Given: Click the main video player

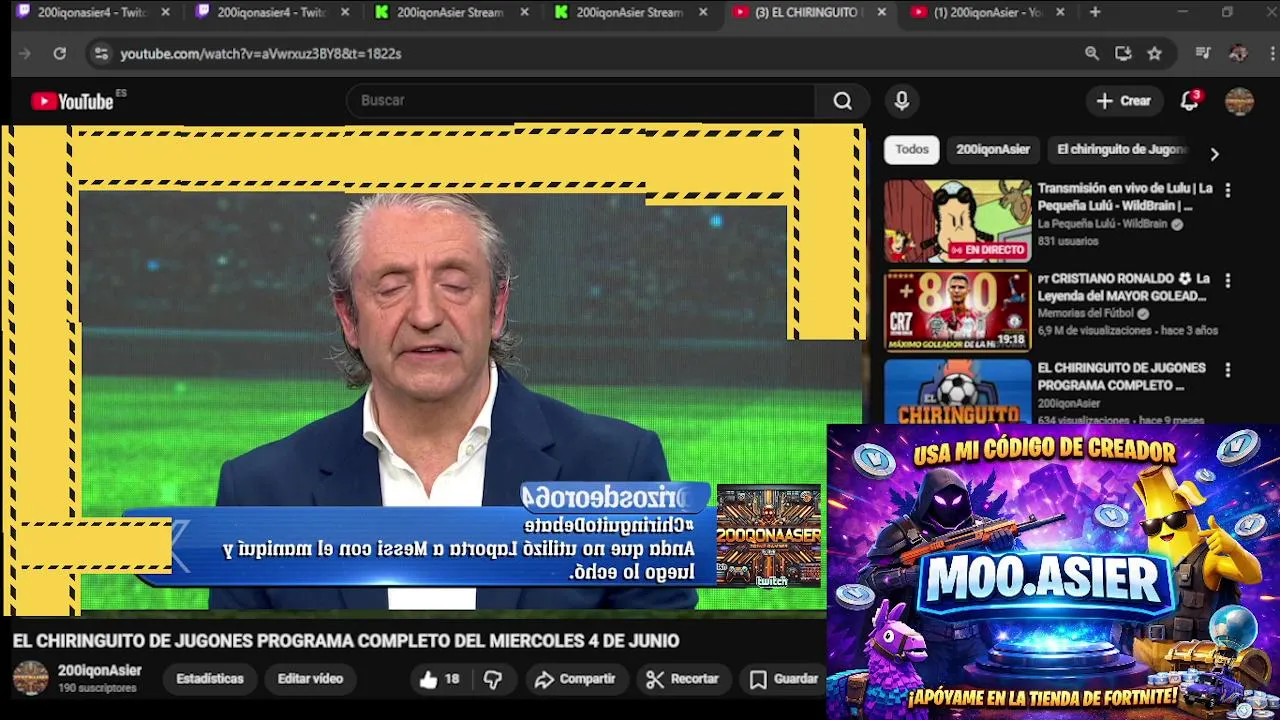Looking at the screenshot, I should pos(432,368).
